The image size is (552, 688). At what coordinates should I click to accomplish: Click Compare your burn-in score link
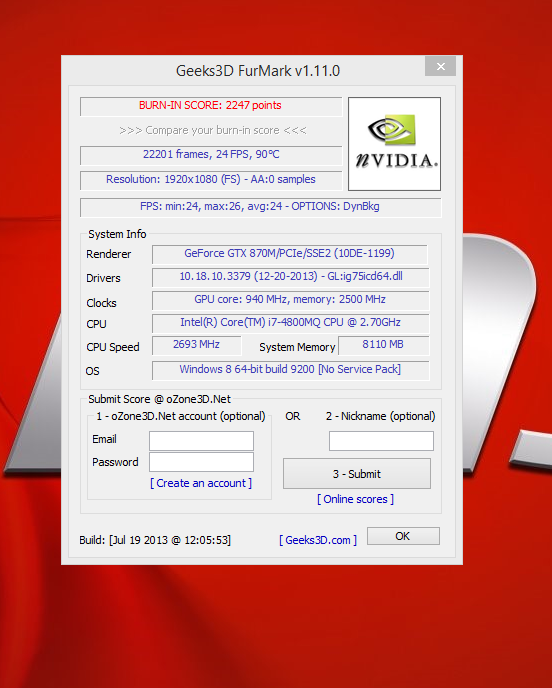pyautogui.click(x=213, y=130)
